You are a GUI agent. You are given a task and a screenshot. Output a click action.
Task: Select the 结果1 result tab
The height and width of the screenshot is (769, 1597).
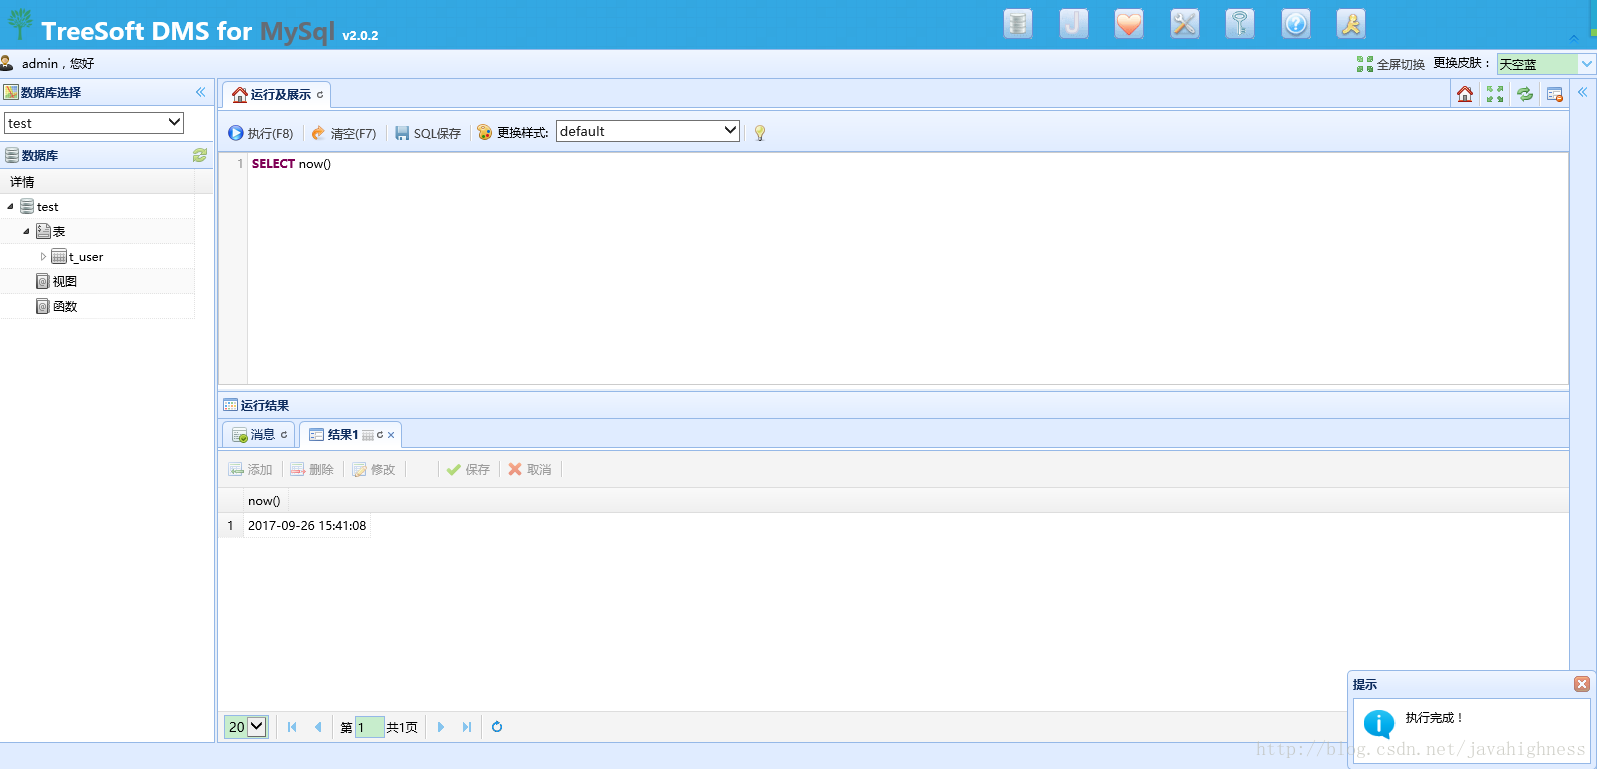click(341, 435)
